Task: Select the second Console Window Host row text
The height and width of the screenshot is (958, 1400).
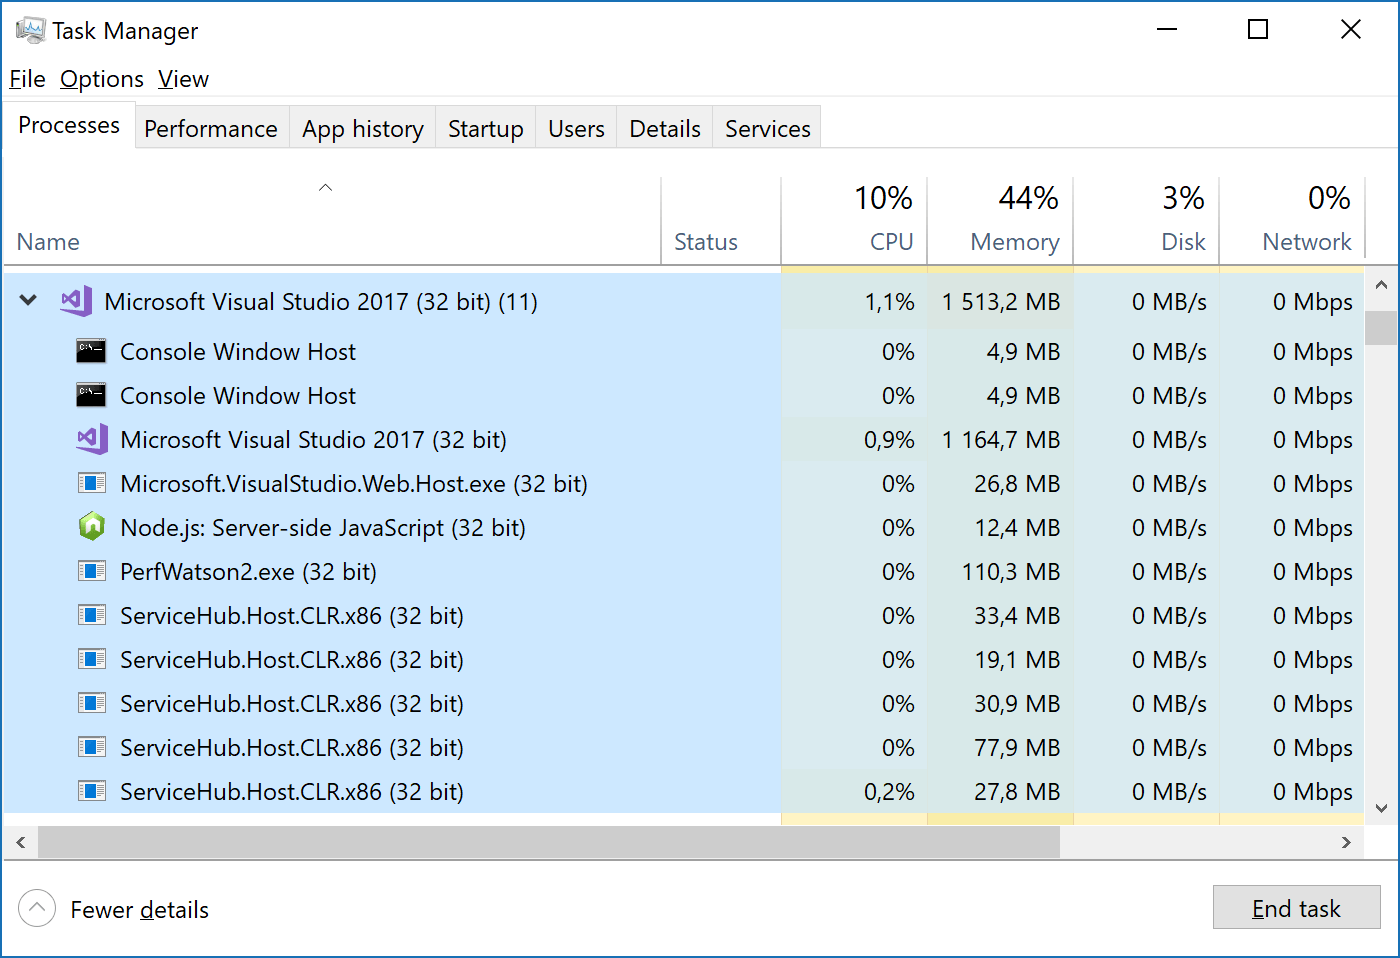Action: 238,396
